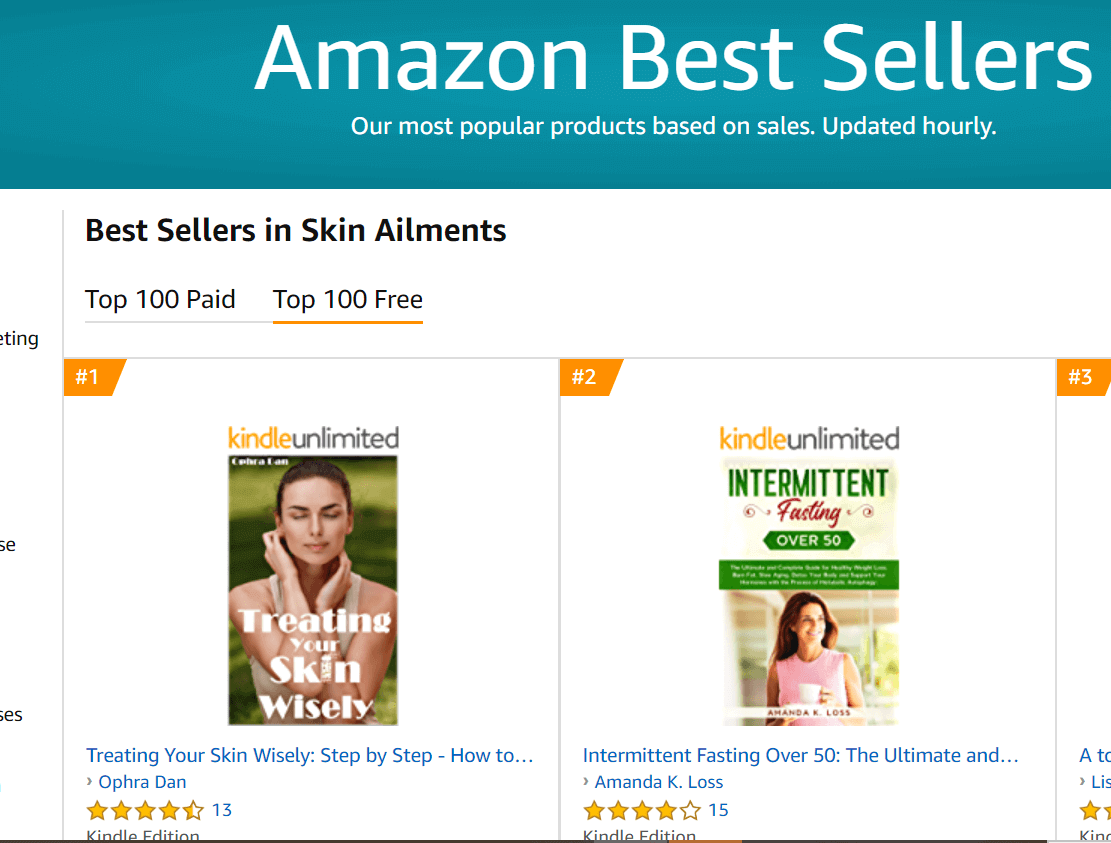Click chevron beside Ophra Dan name
Viewport: 1111px width, 843px height.
(89, 782)
